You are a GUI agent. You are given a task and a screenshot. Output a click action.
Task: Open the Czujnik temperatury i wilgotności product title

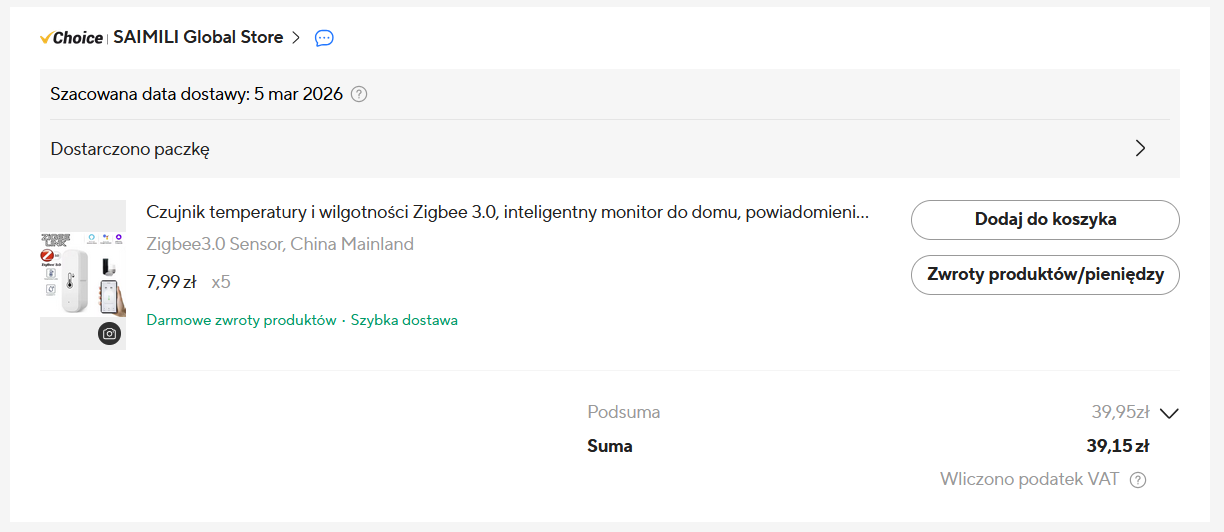(x=507, y=212)
